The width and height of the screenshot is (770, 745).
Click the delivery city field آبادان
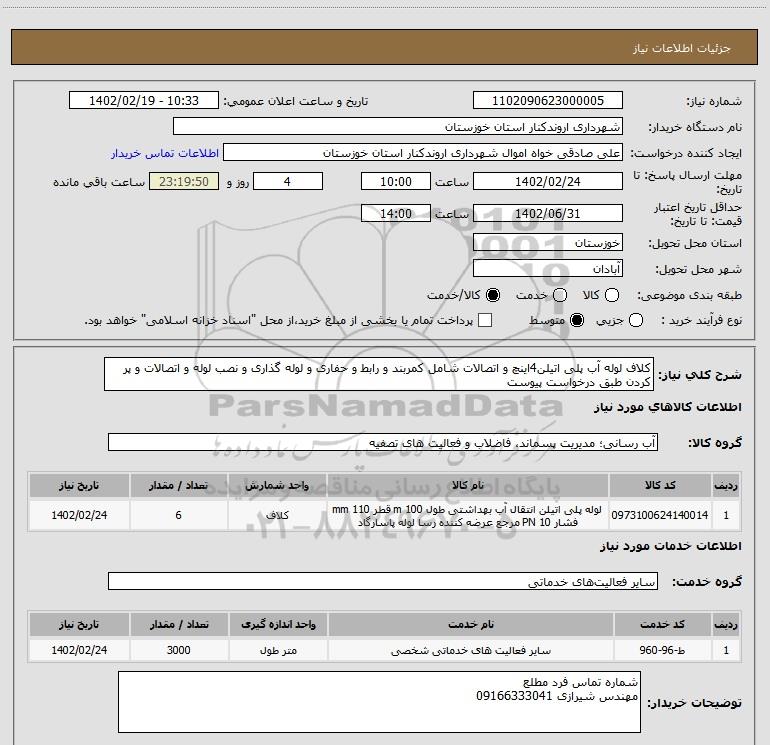click(548, 269)
